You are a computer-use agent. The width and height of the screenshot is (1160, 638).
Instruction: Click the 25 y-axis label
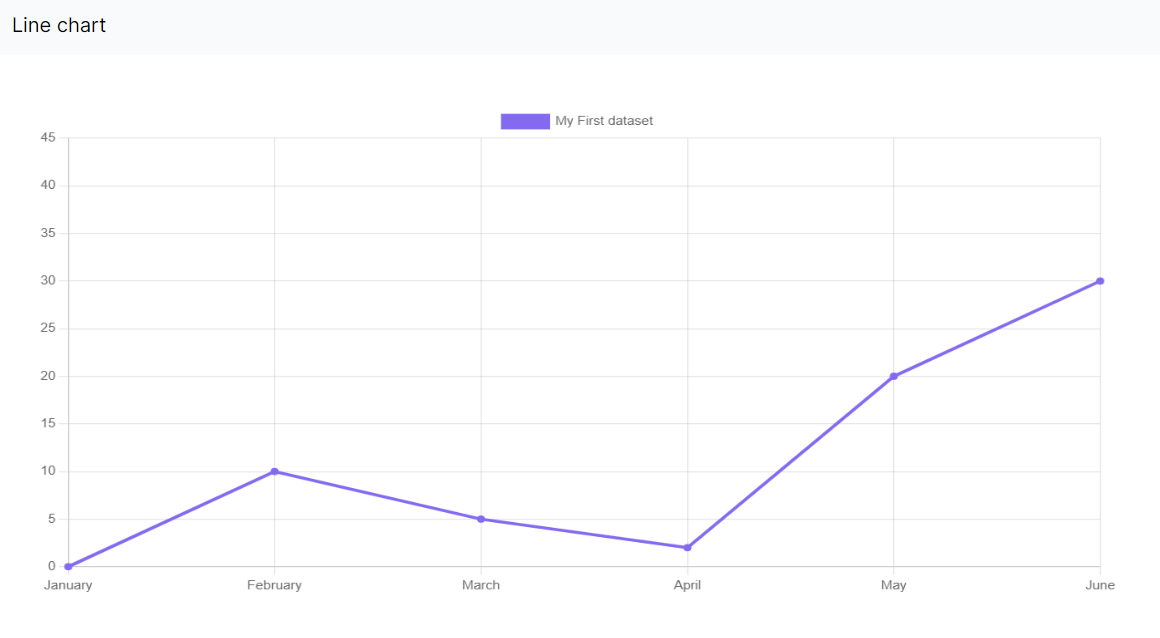[x=48, y=328]
